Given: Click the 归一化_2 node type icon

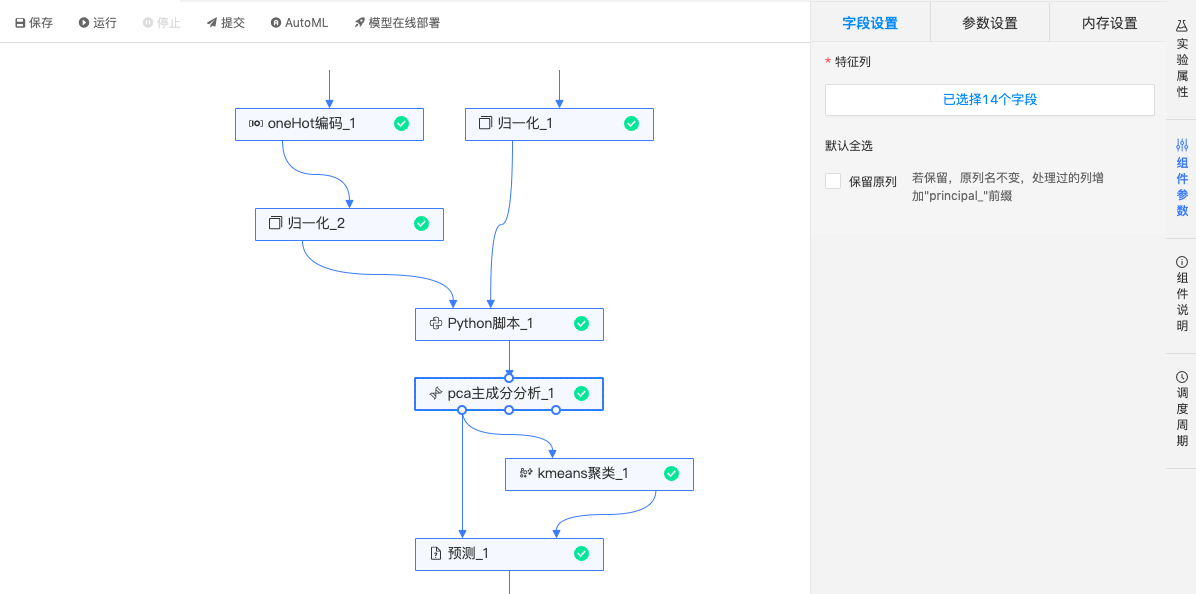Looking at the screenshot, I should click(275, 223).
